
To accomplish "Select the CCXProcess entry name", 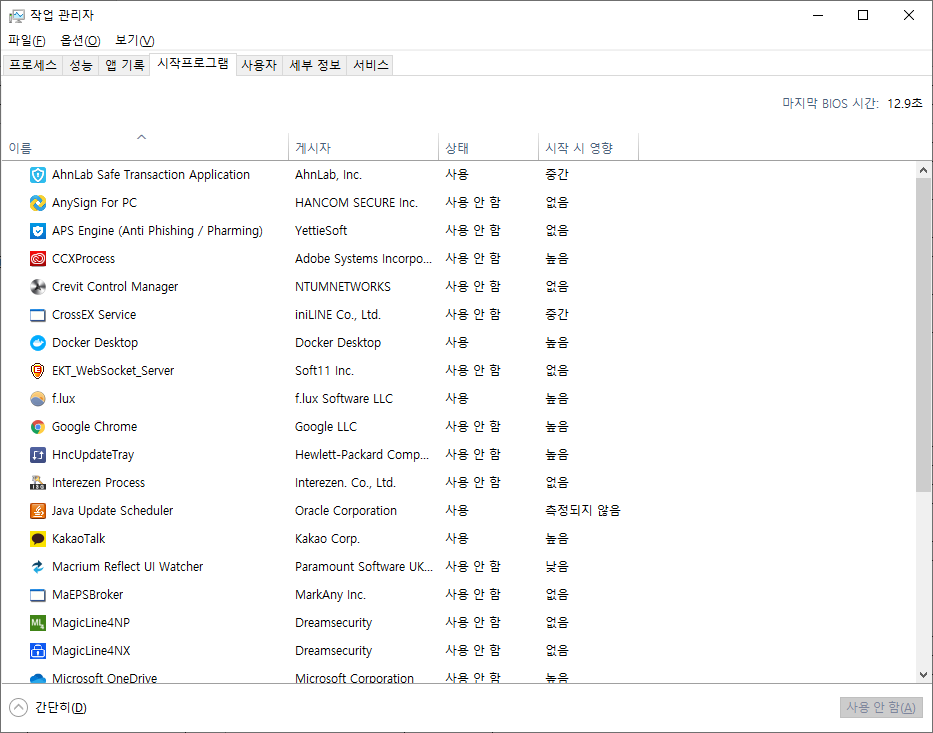I will [x=83, y=259].
